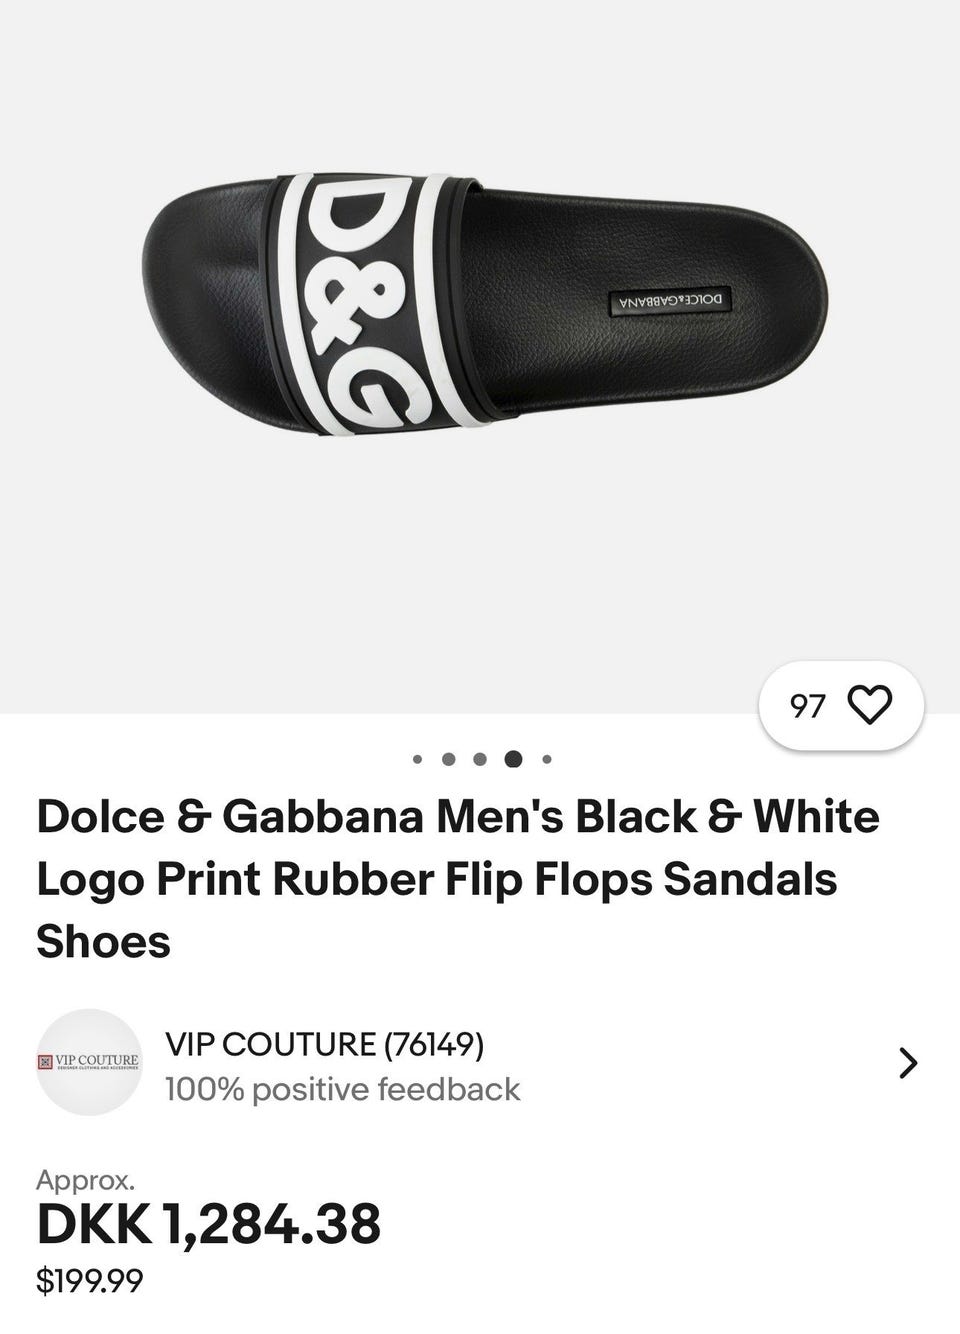
Task: Tap the Approx. conversion label
Action: coord(85,1180)
